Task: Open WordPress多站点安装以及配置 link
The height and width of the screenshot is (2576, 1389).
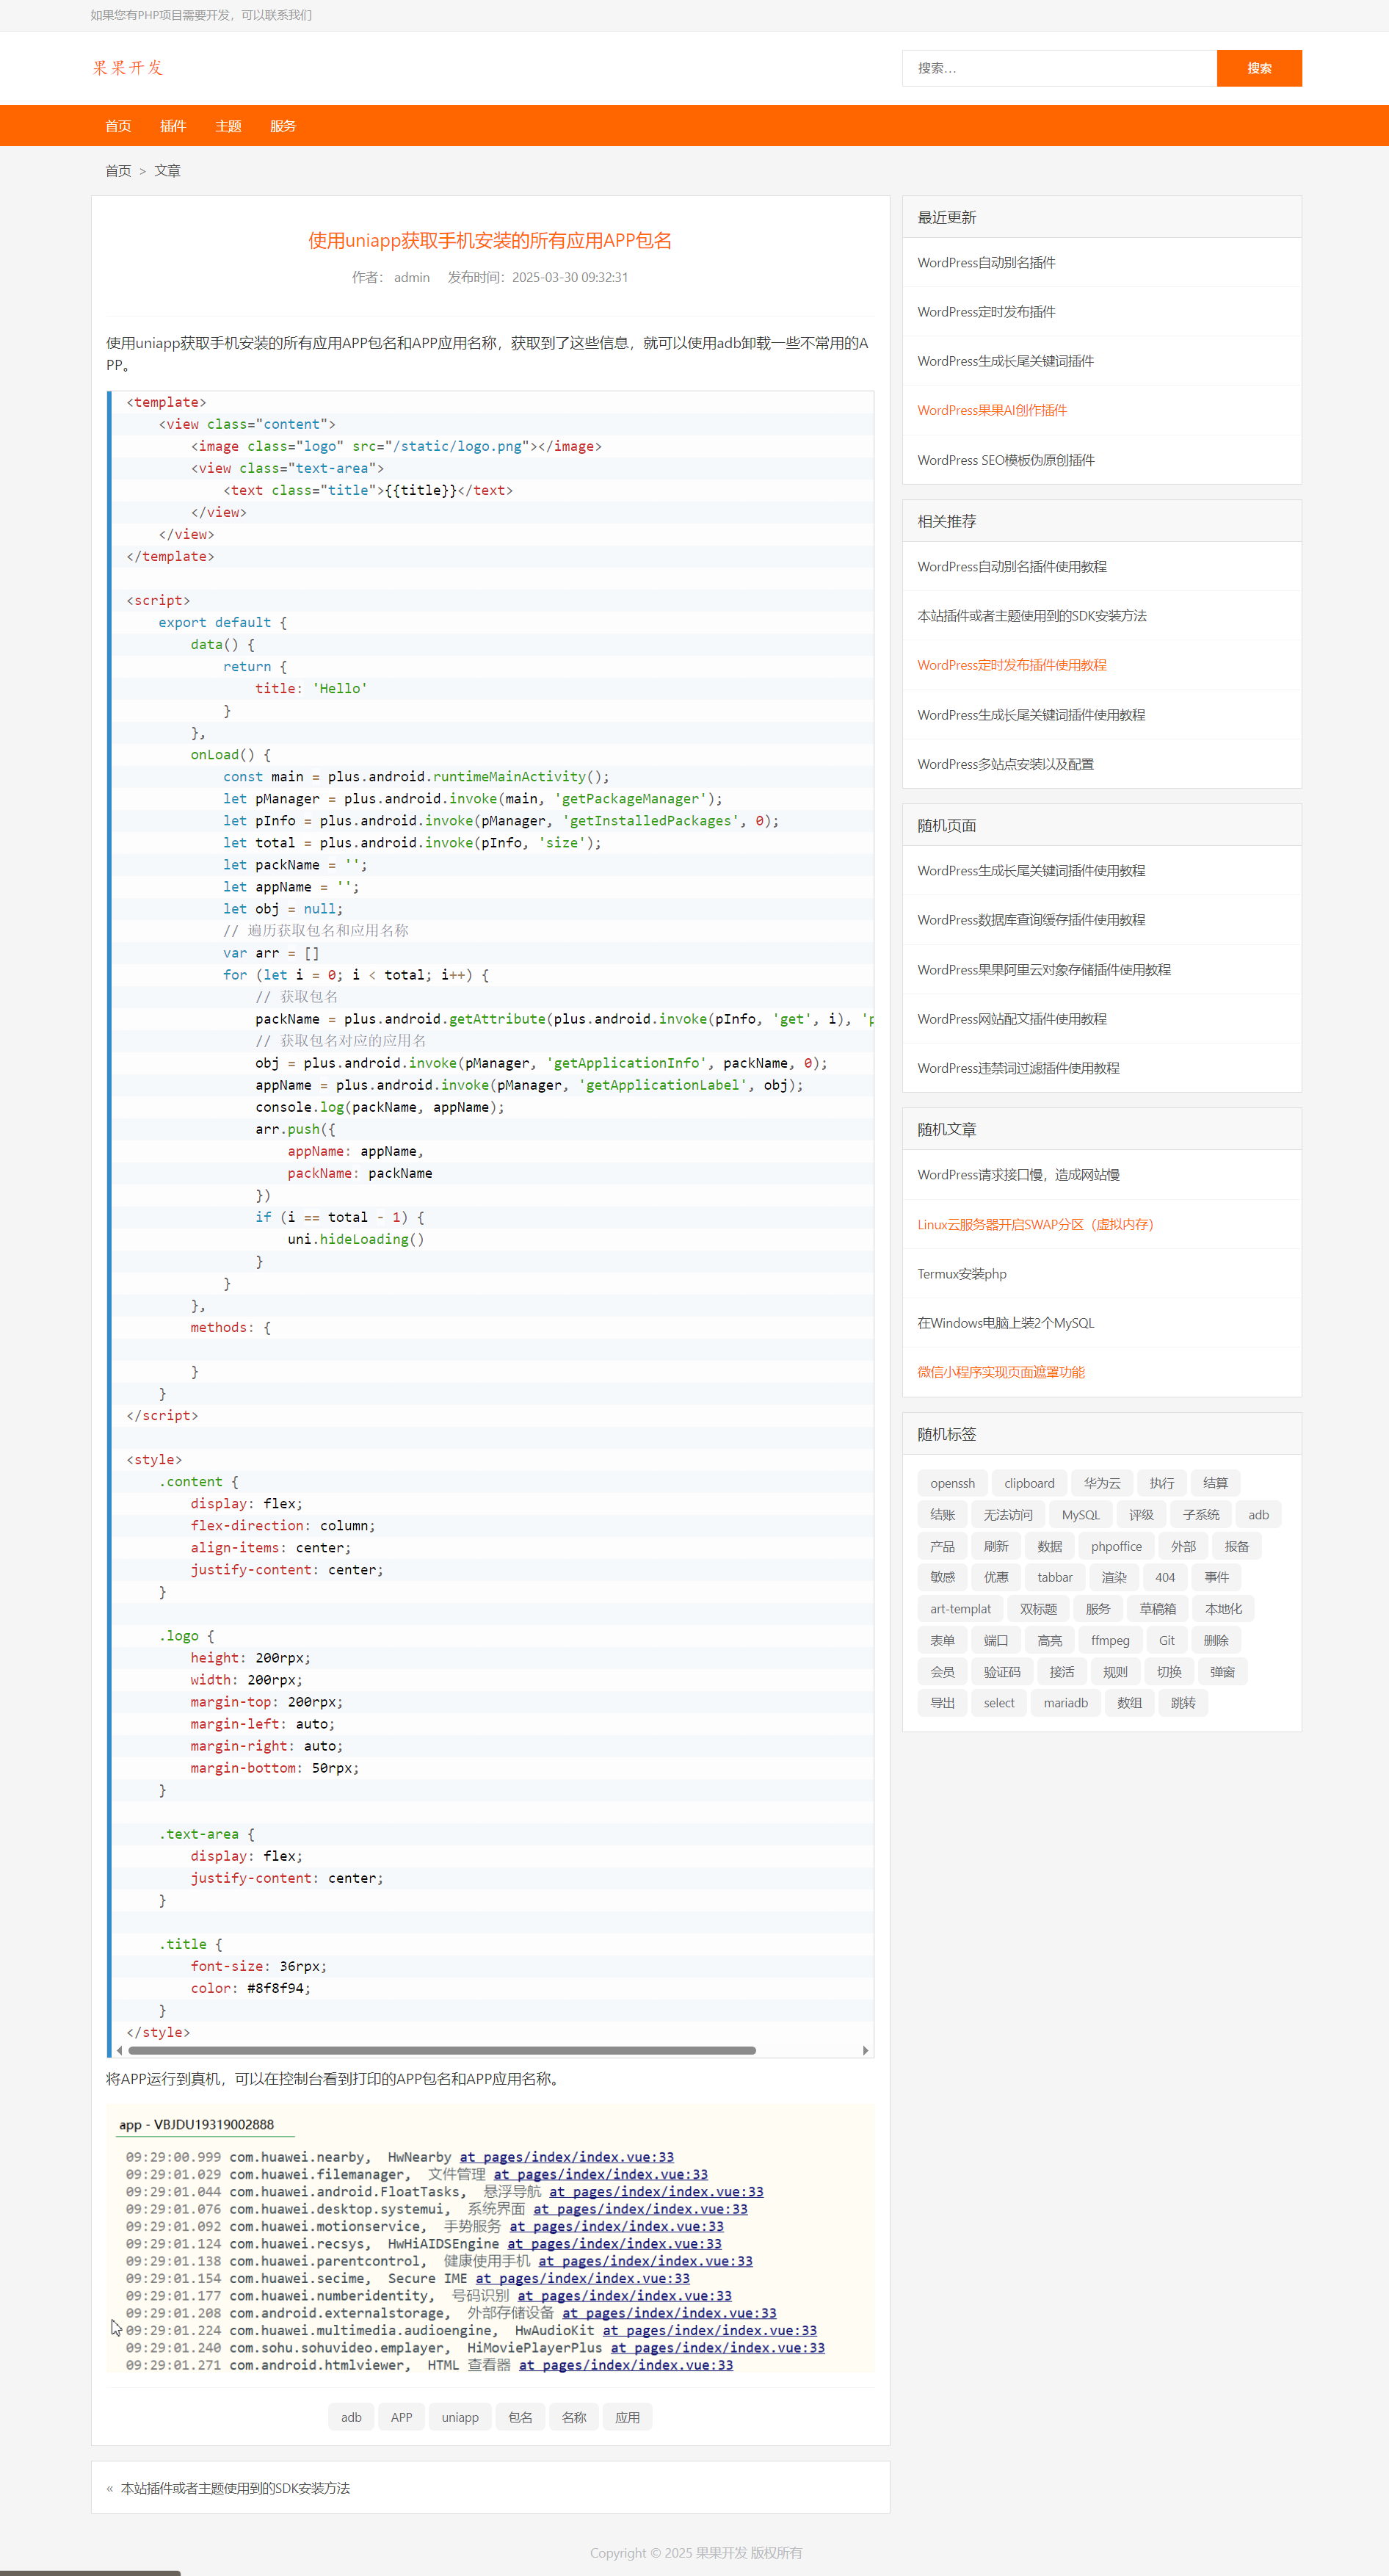Action: 1005,764
